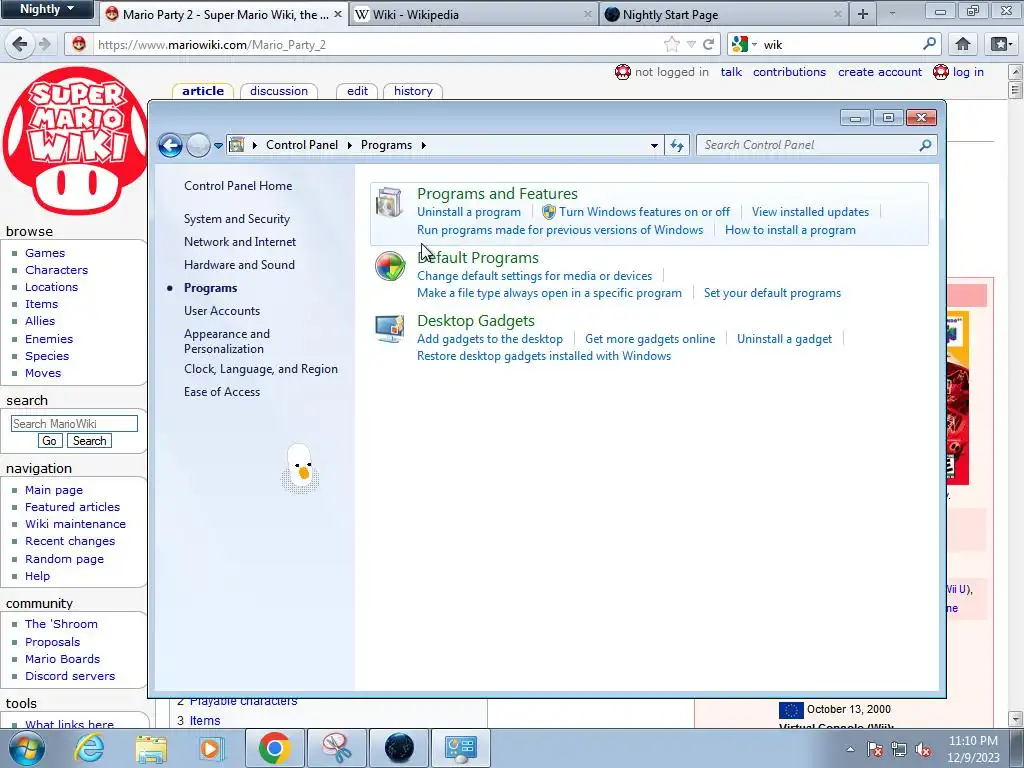Click the wiki Go button
Image resolution: width=1024 pixels, height=768 pixels.
50,441
